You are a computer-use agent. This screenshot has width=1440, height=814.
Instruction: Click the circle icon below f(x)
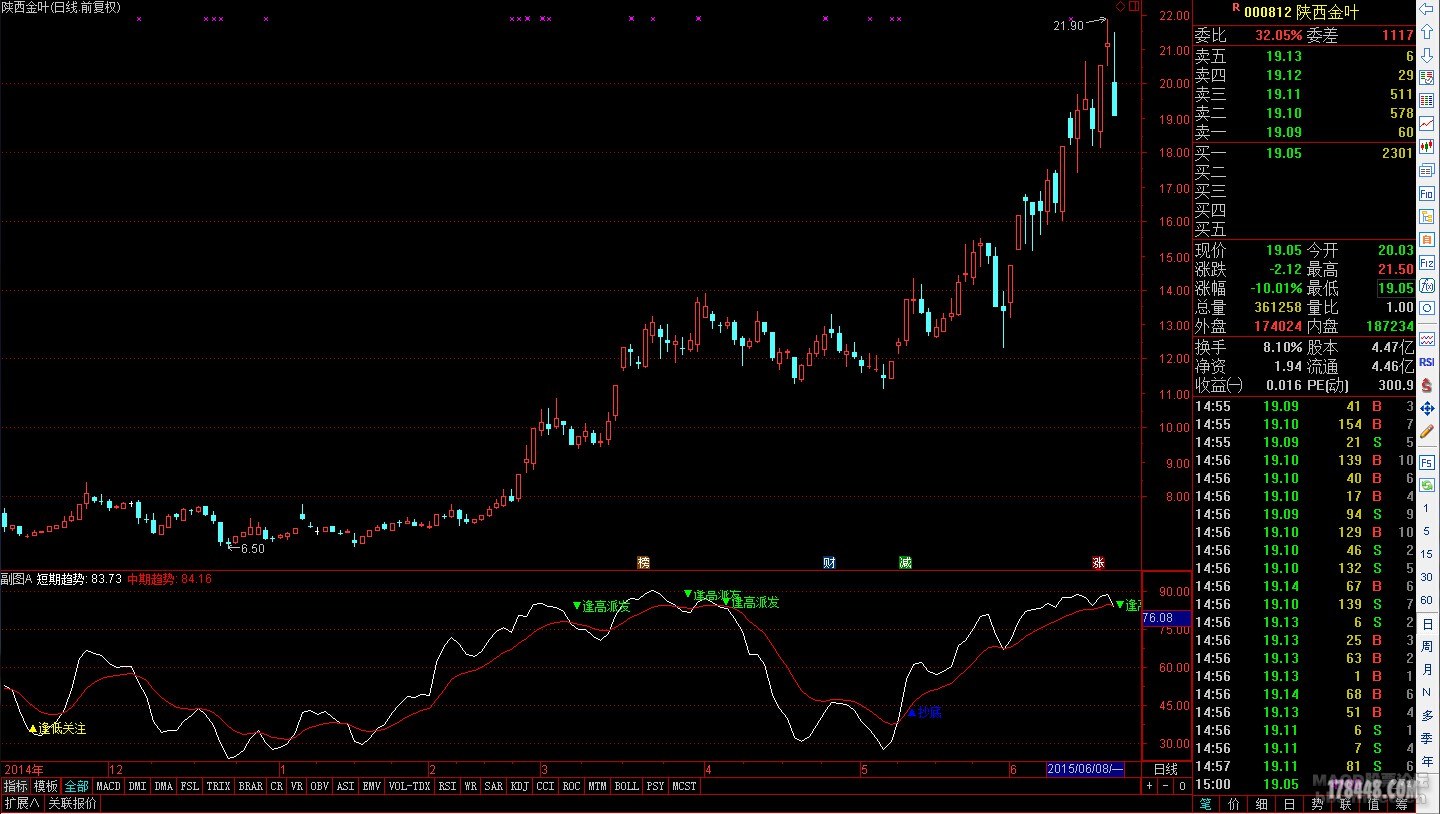click(1427, 309)
